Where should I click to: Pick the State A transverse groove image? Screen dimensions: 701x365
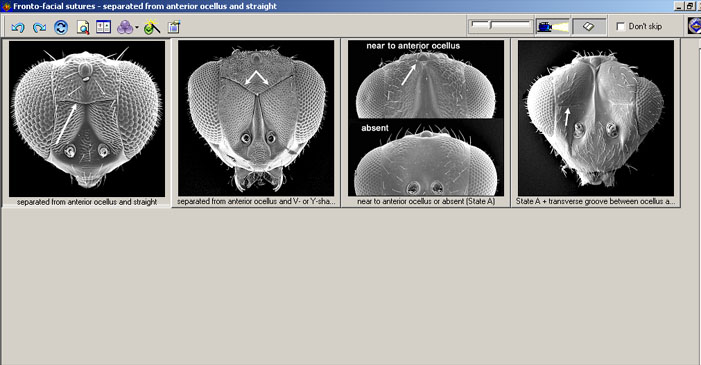pos(596,119)
